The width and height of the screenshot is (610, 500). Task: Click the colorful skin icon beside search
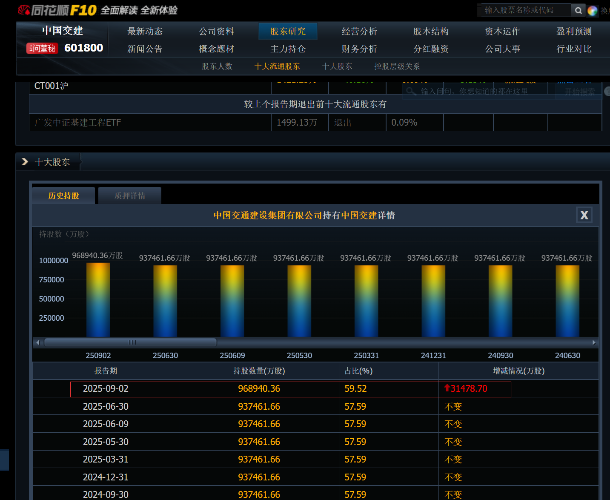click(592, 11)
